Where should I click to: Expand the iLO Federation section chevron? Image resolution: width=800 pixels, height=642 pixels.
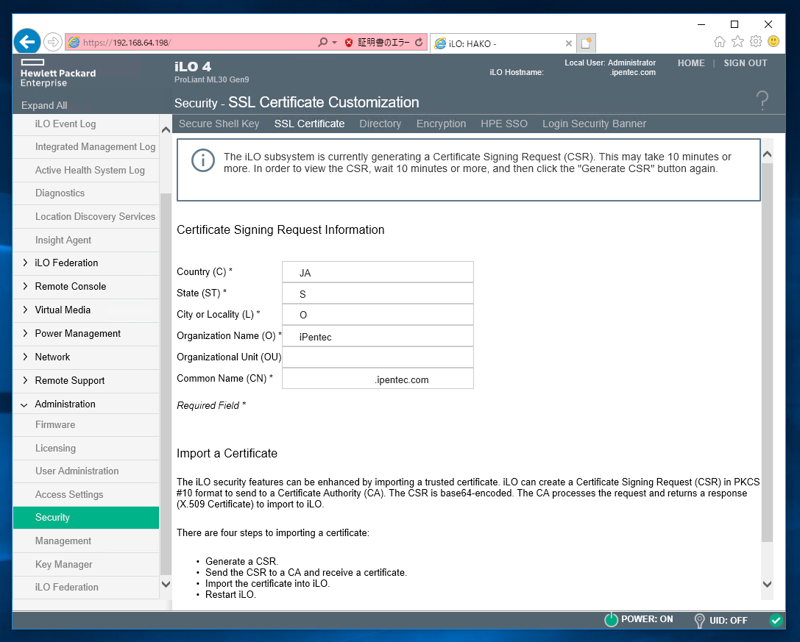(25, 262)
